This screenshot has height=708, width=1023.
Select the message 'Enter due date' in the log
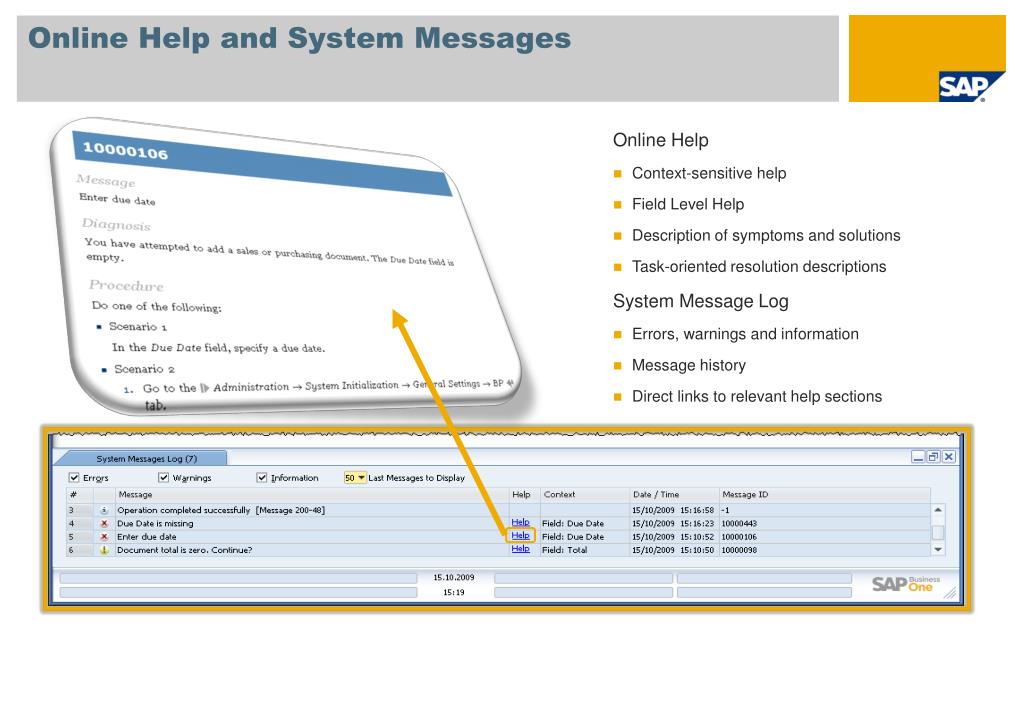pos(146,537)
